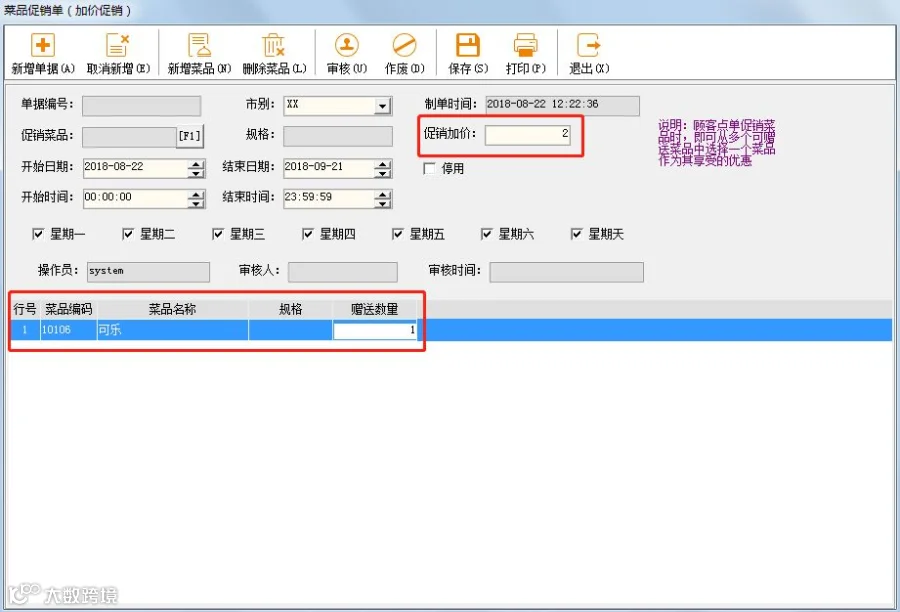Click the 开始日期 spinner arrows
The height and width of the screenshot is (612, 900).
pyautogui.click(x=196, y=168)
